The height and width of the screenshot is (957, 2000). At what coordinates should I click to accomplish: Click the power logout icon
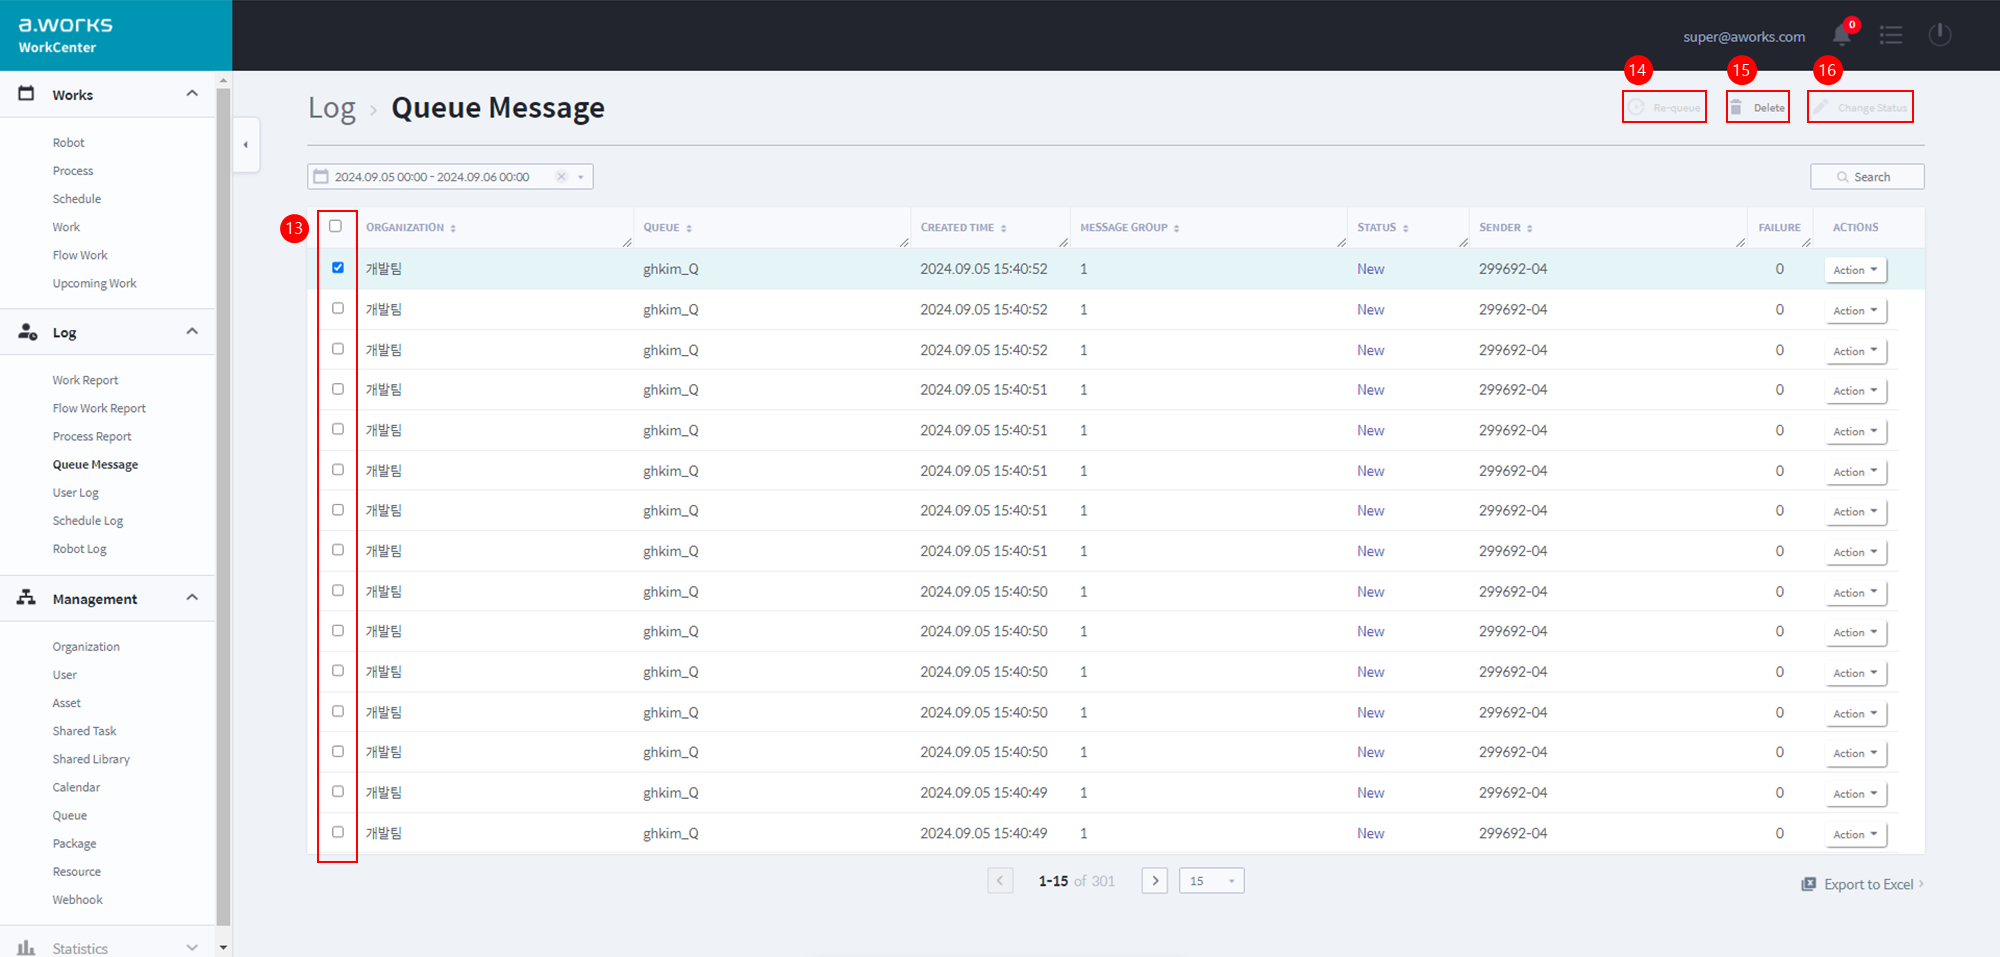pyautogui.click(x=1940, y=35)
